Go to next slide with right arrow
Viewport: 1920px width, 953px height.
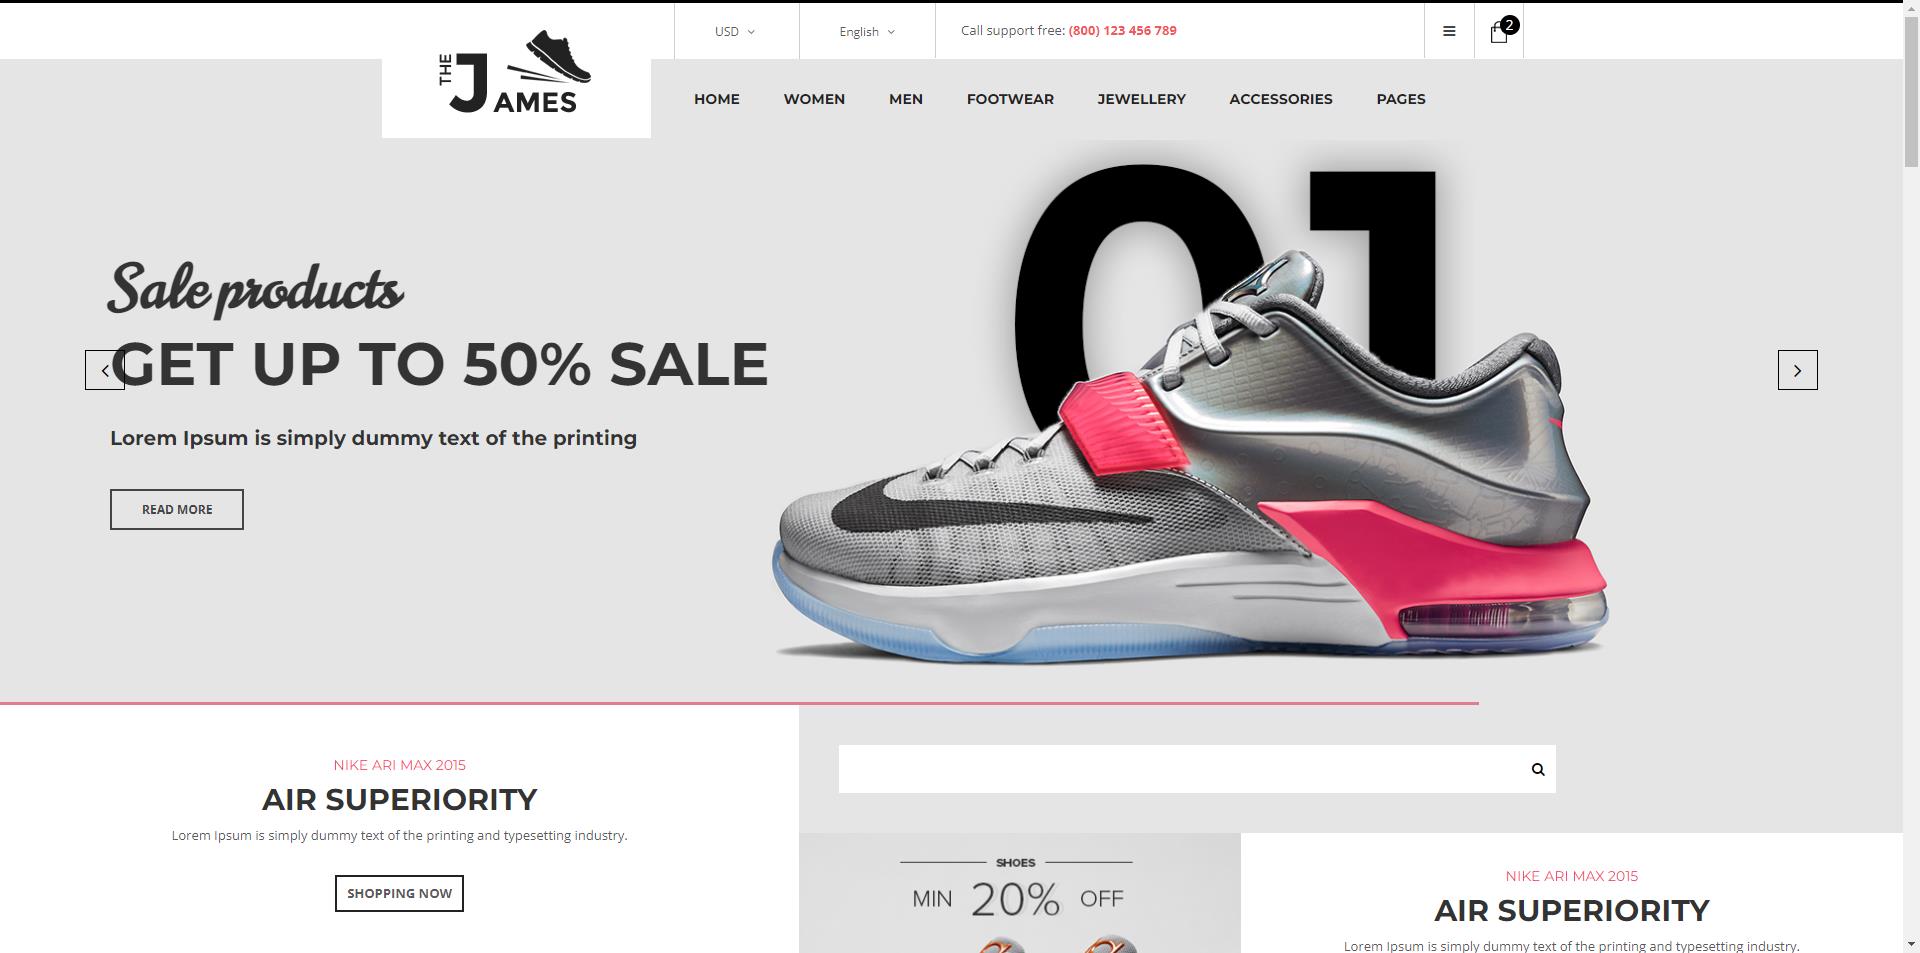(1797, 370)
